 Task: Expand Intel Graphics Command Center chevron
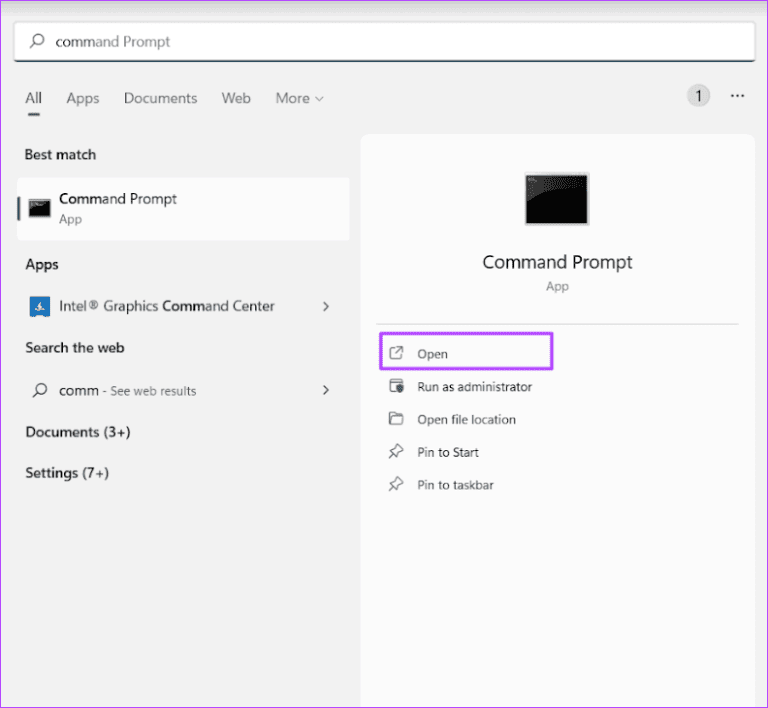point(326,307)
